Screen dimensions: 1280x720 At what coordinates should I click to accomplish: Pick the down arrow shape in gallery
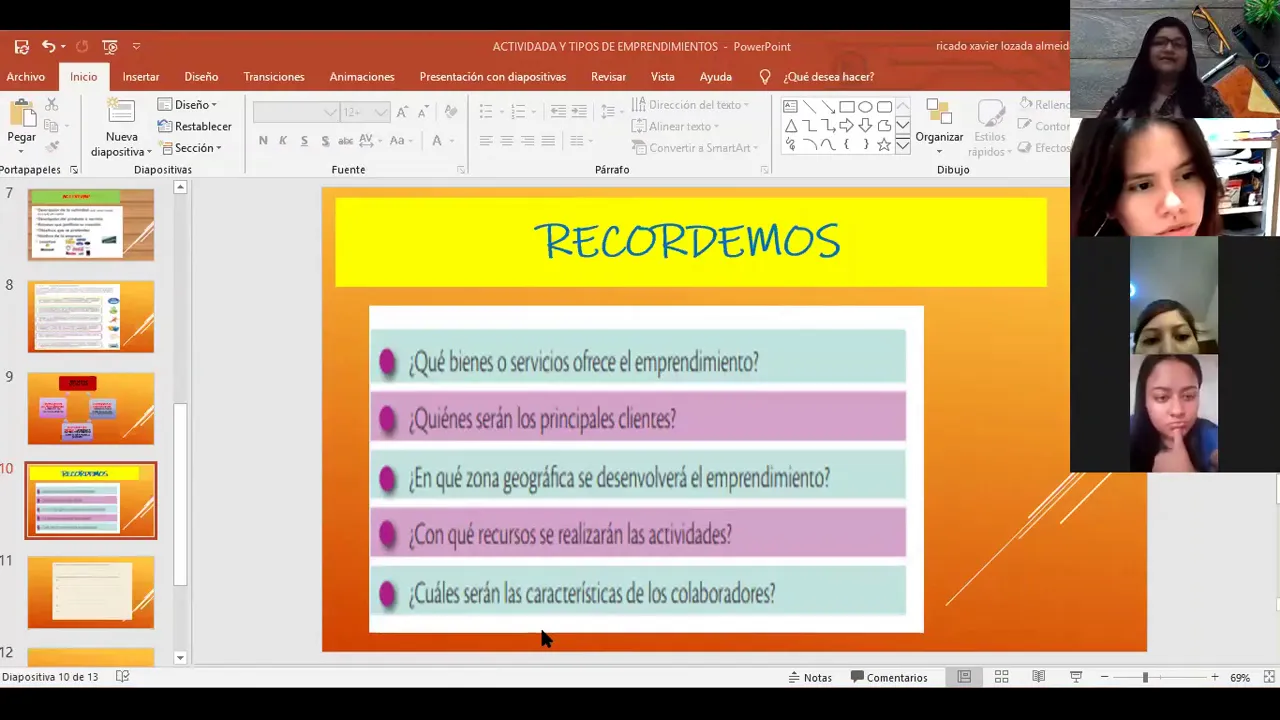pos(865,126)
